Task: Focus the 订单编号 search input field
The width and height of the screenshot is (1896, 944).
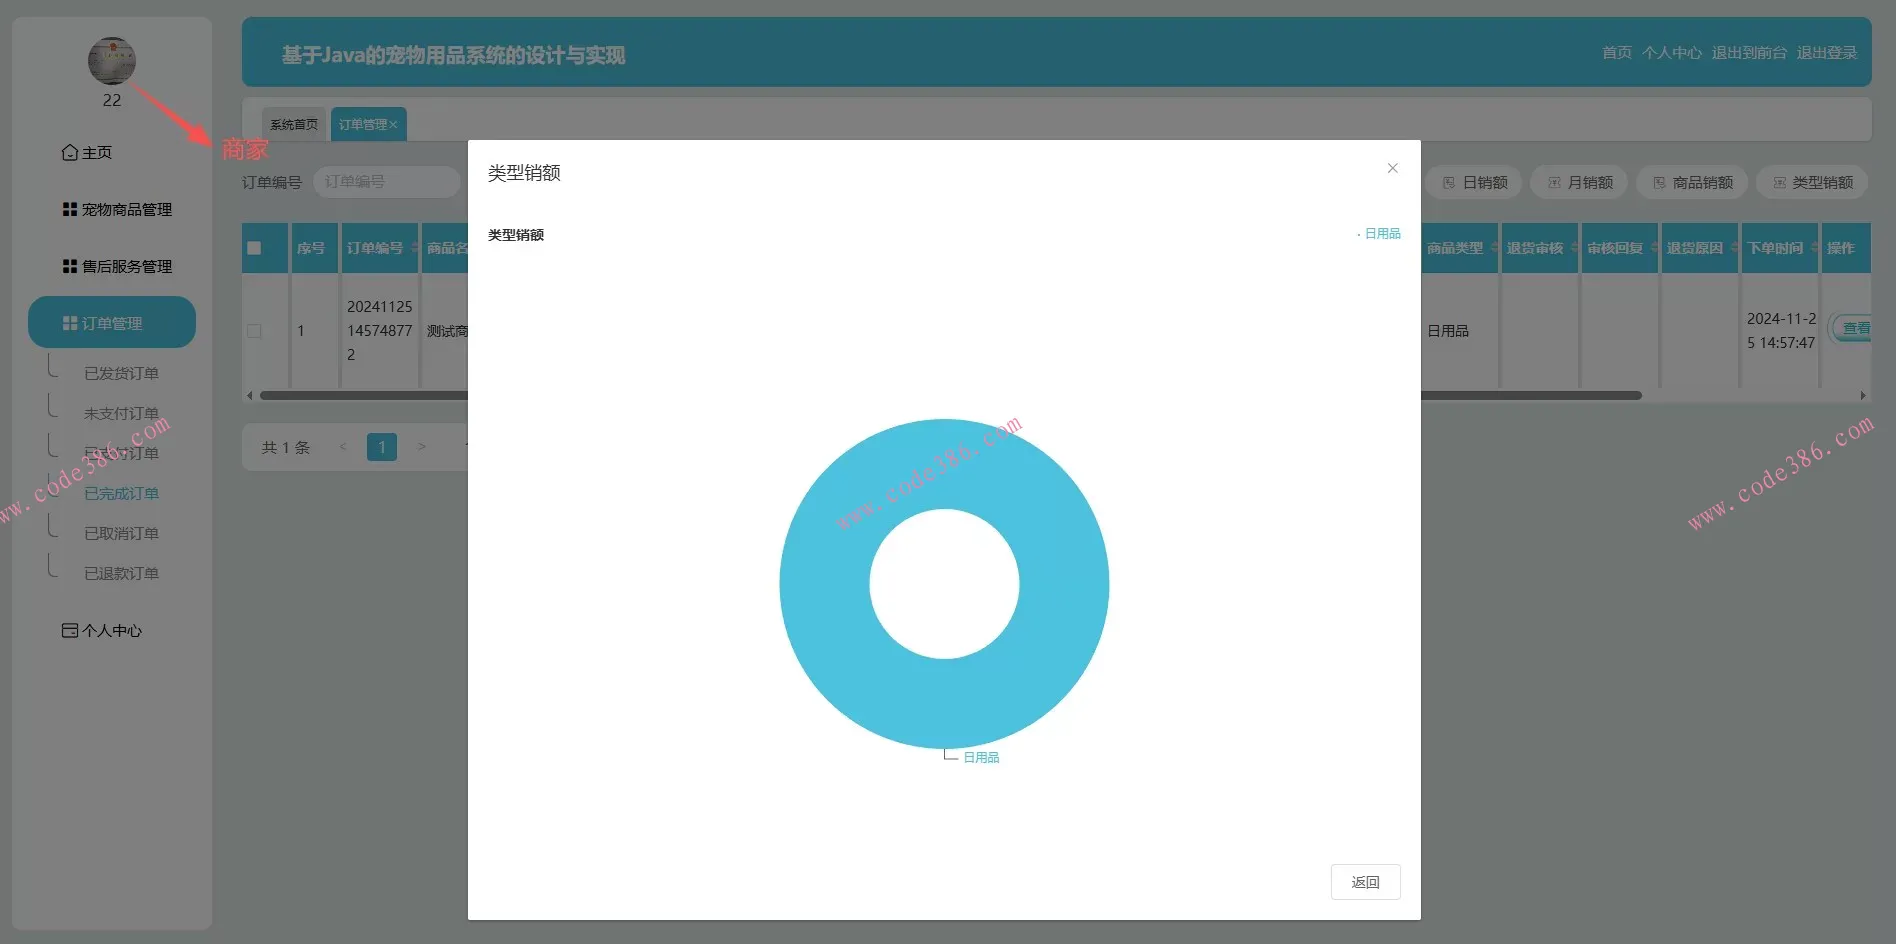Action: (387, 182)
